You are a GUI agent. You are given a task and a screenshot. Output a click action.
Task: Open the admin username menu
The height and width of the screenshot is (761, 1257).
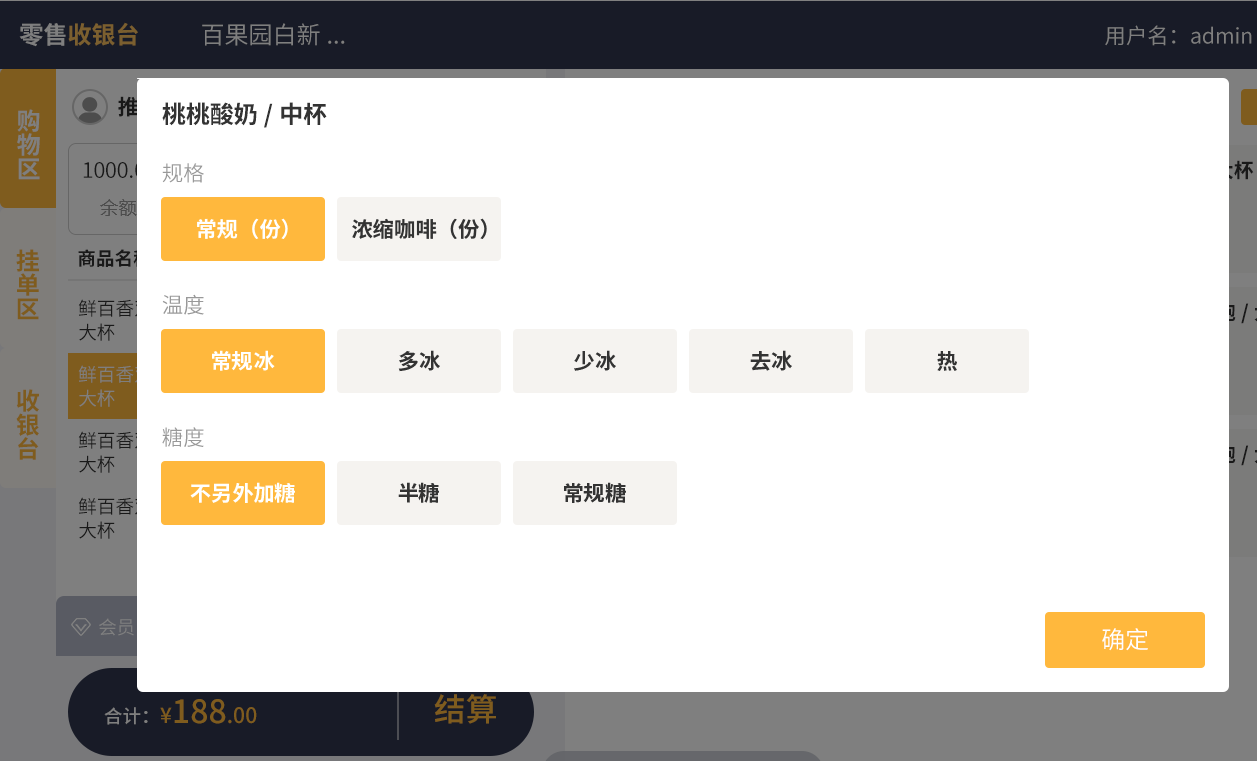coord(1178,36)
